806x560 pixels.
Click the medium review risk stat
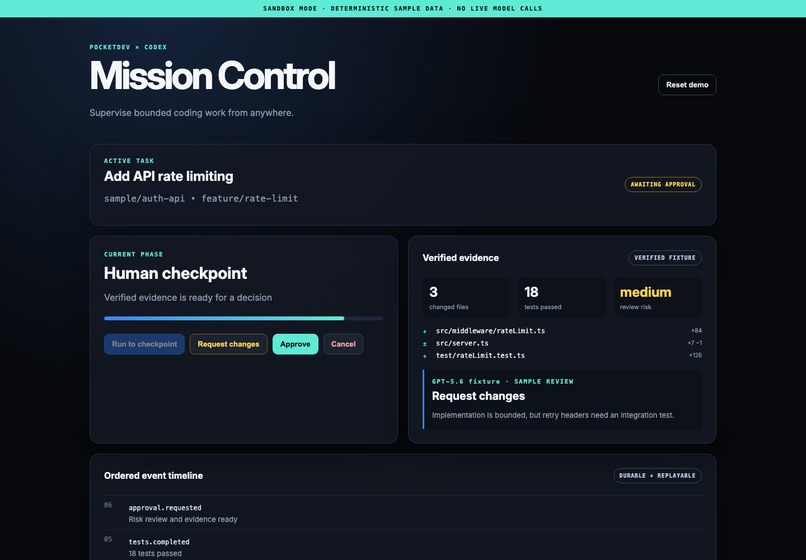pos(657,297)
